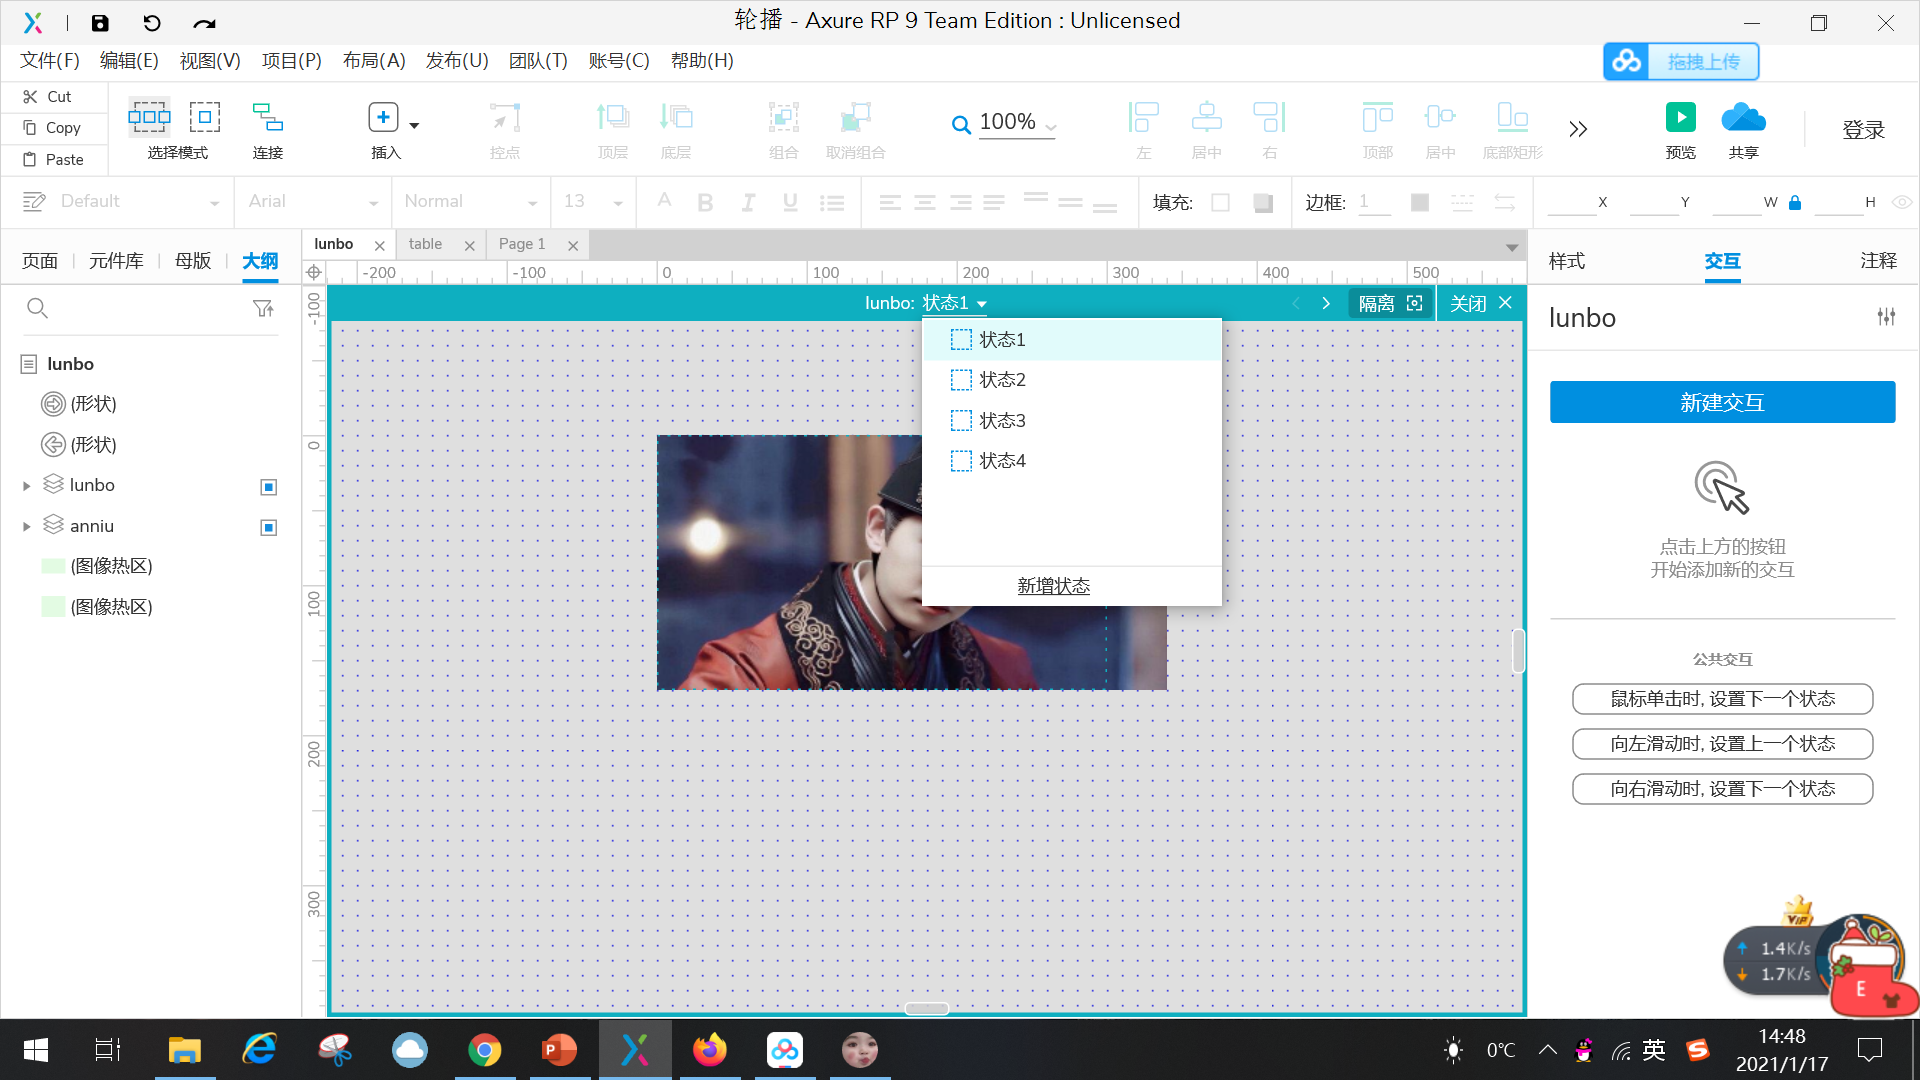Switch to the 样式 tab
1920x1080 pixels.
click(x=1566, y=261)
